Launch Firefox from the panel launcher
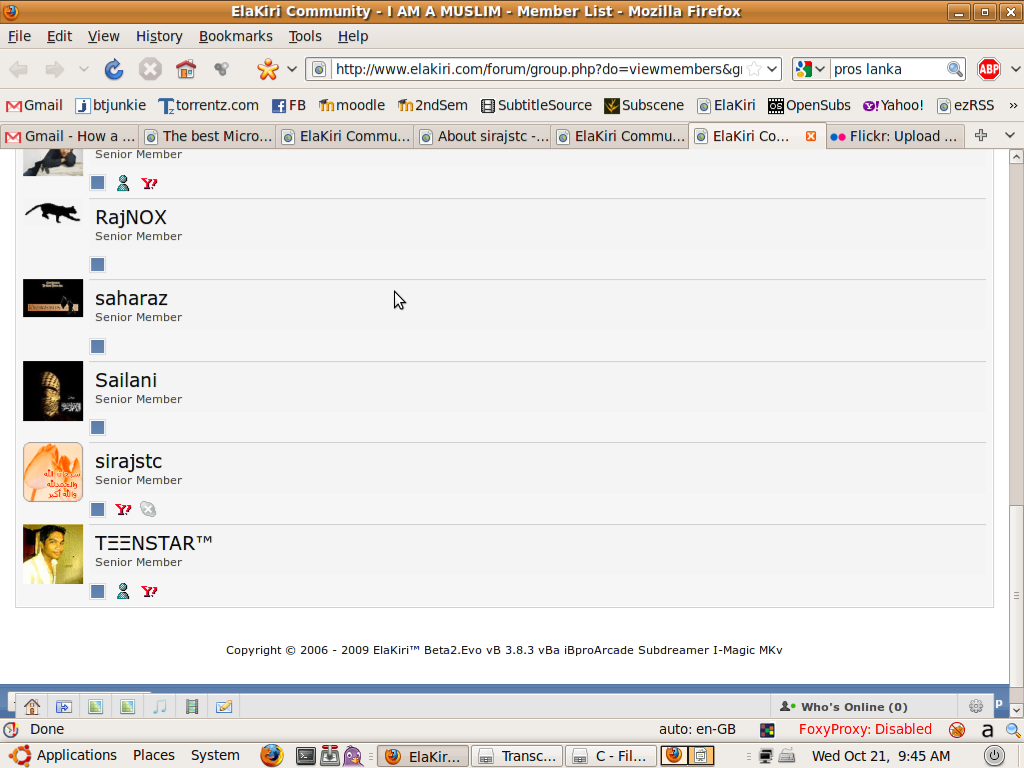1024x768 pixels. (x=272, y=756)
